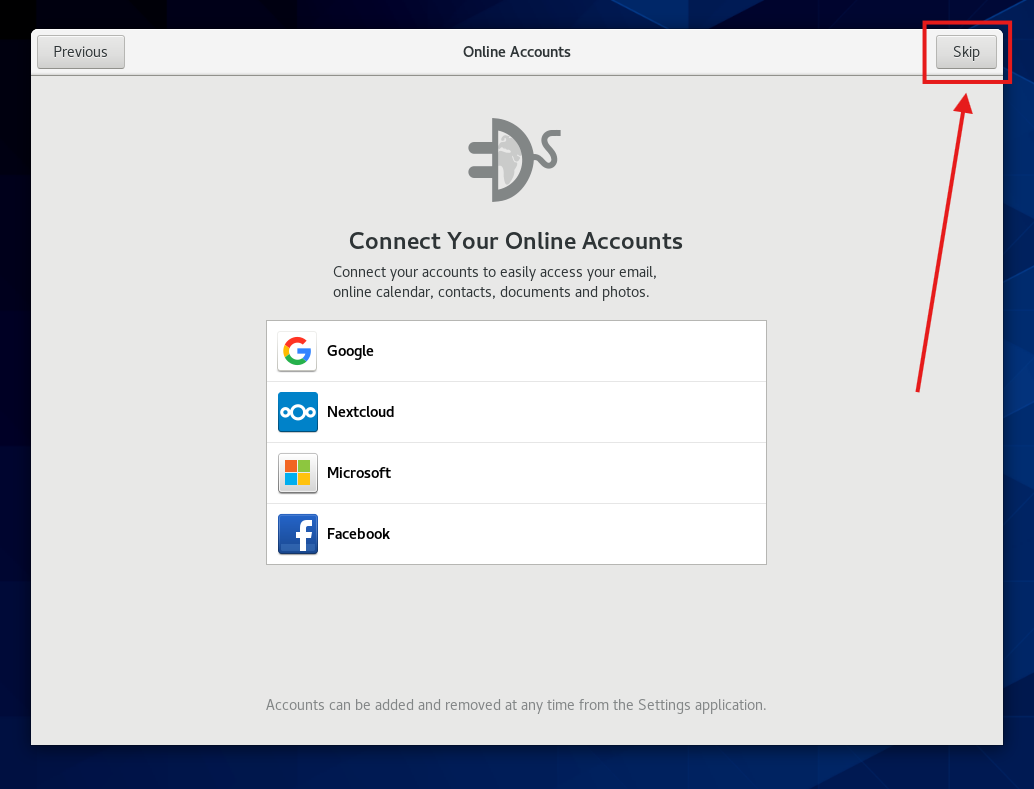Screen dimensions: 1034x789
Task: Select the Microsoft account label
Action: tap(358, 473)
